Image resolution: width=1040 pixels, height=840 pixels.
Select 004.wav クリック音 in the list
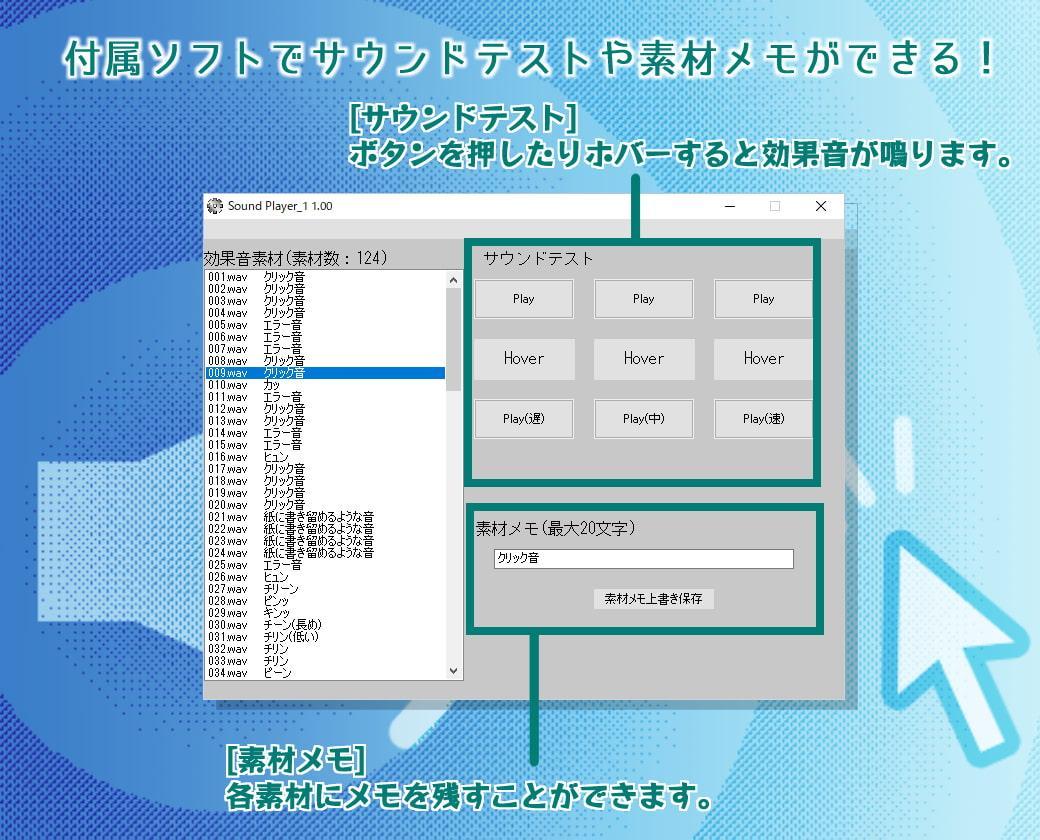[325, 313]
